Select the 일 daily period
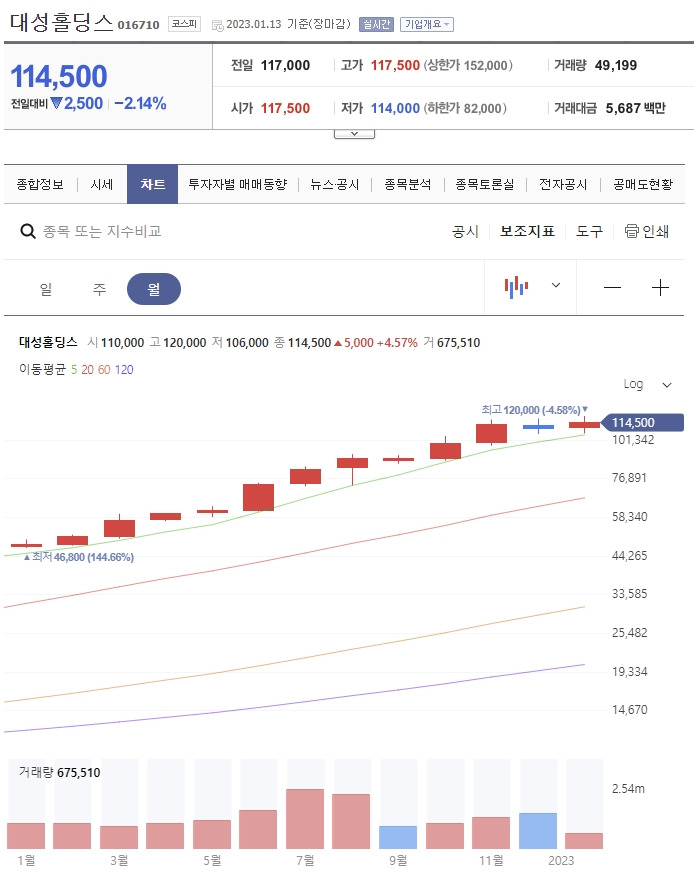 [46, 289]
